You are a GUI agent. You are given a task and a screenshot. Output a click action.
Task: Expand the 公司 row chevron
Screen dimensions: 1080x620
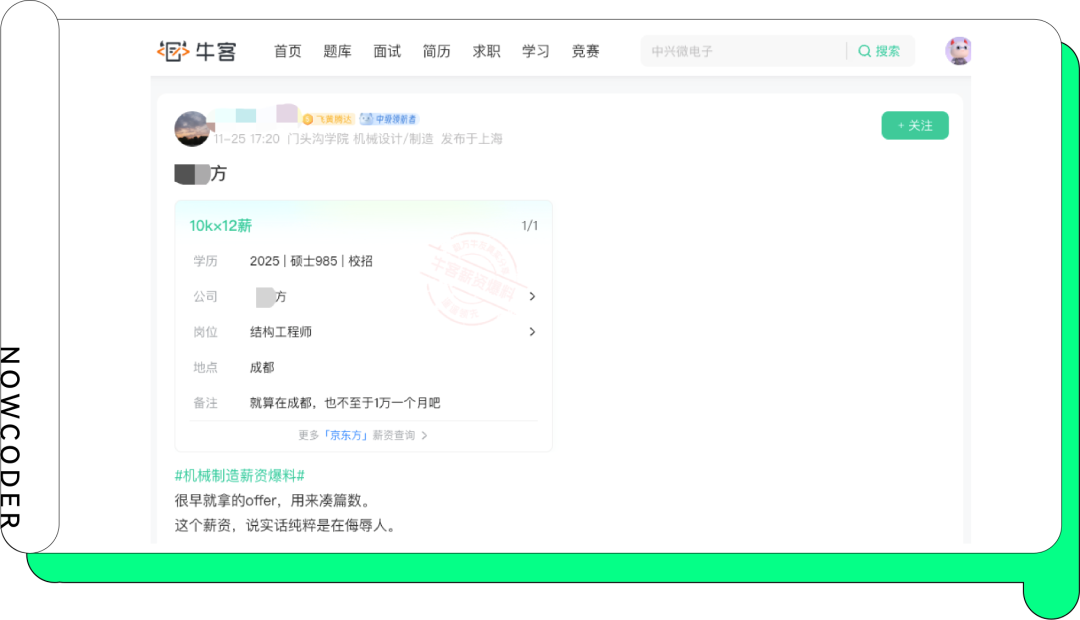tap(532, 297)
